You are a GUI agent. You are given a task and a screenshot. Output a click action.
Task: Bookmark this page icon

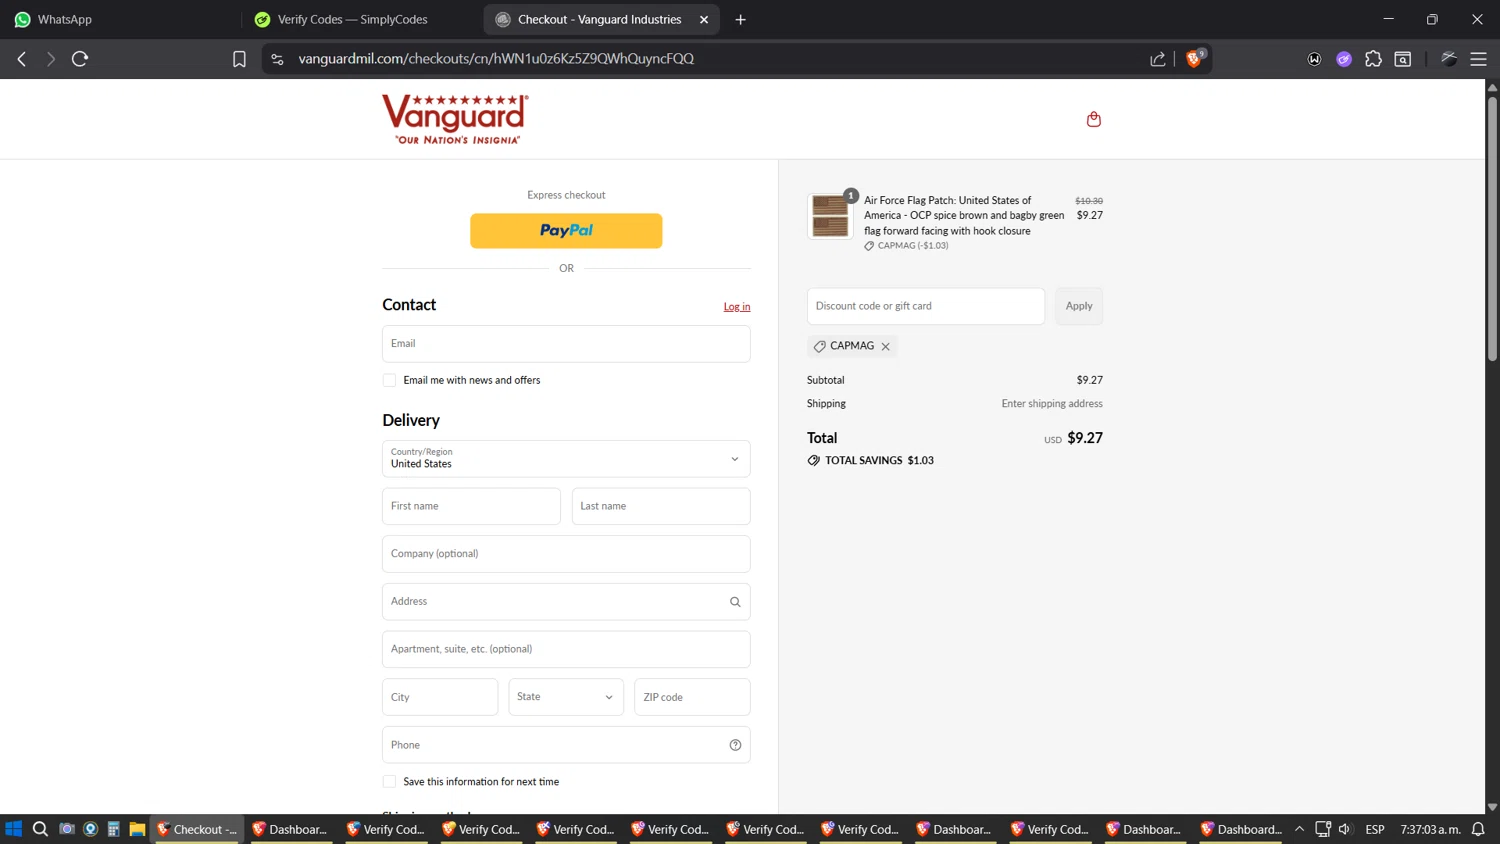pos(239,59)
